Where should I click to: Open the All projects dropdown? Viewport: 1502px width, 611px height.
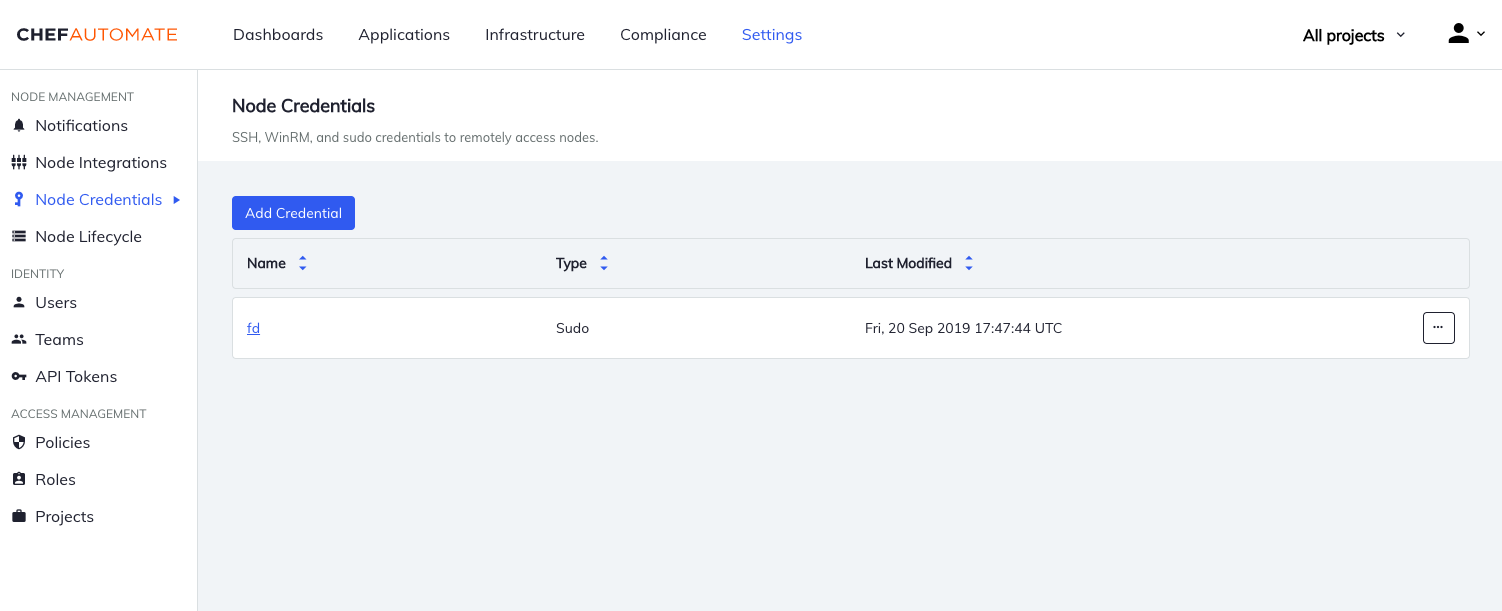[x=1352, y=34]
